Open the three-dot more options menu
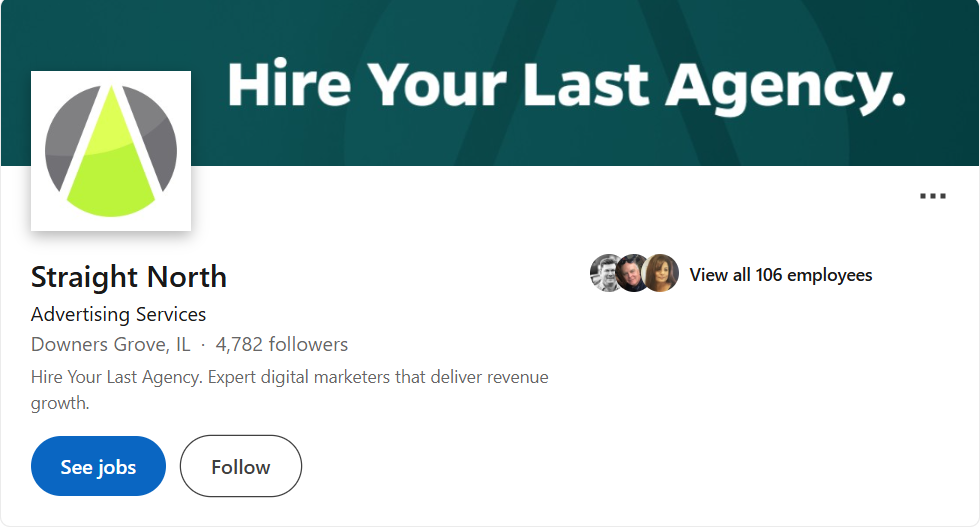The width and height of the screenshot is (980, 531). pyautogui.click(x=932, y=196)
